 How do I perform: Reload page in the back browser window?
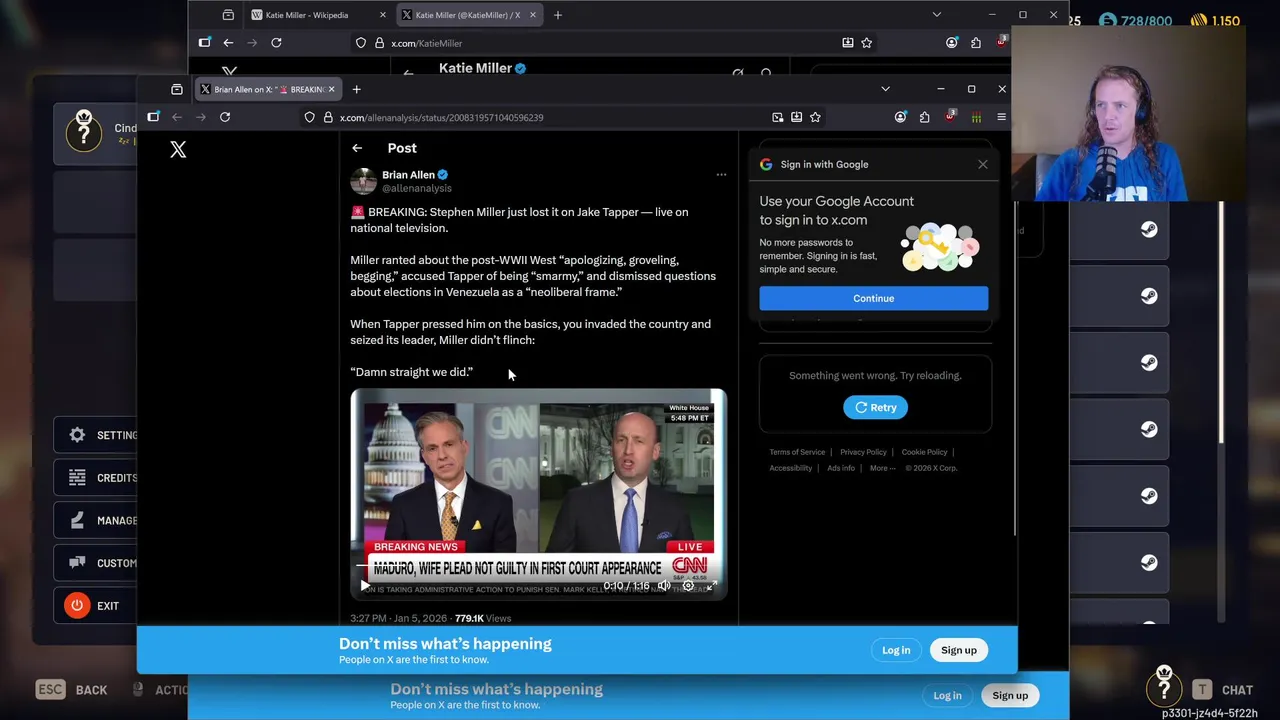pos(276,43)
